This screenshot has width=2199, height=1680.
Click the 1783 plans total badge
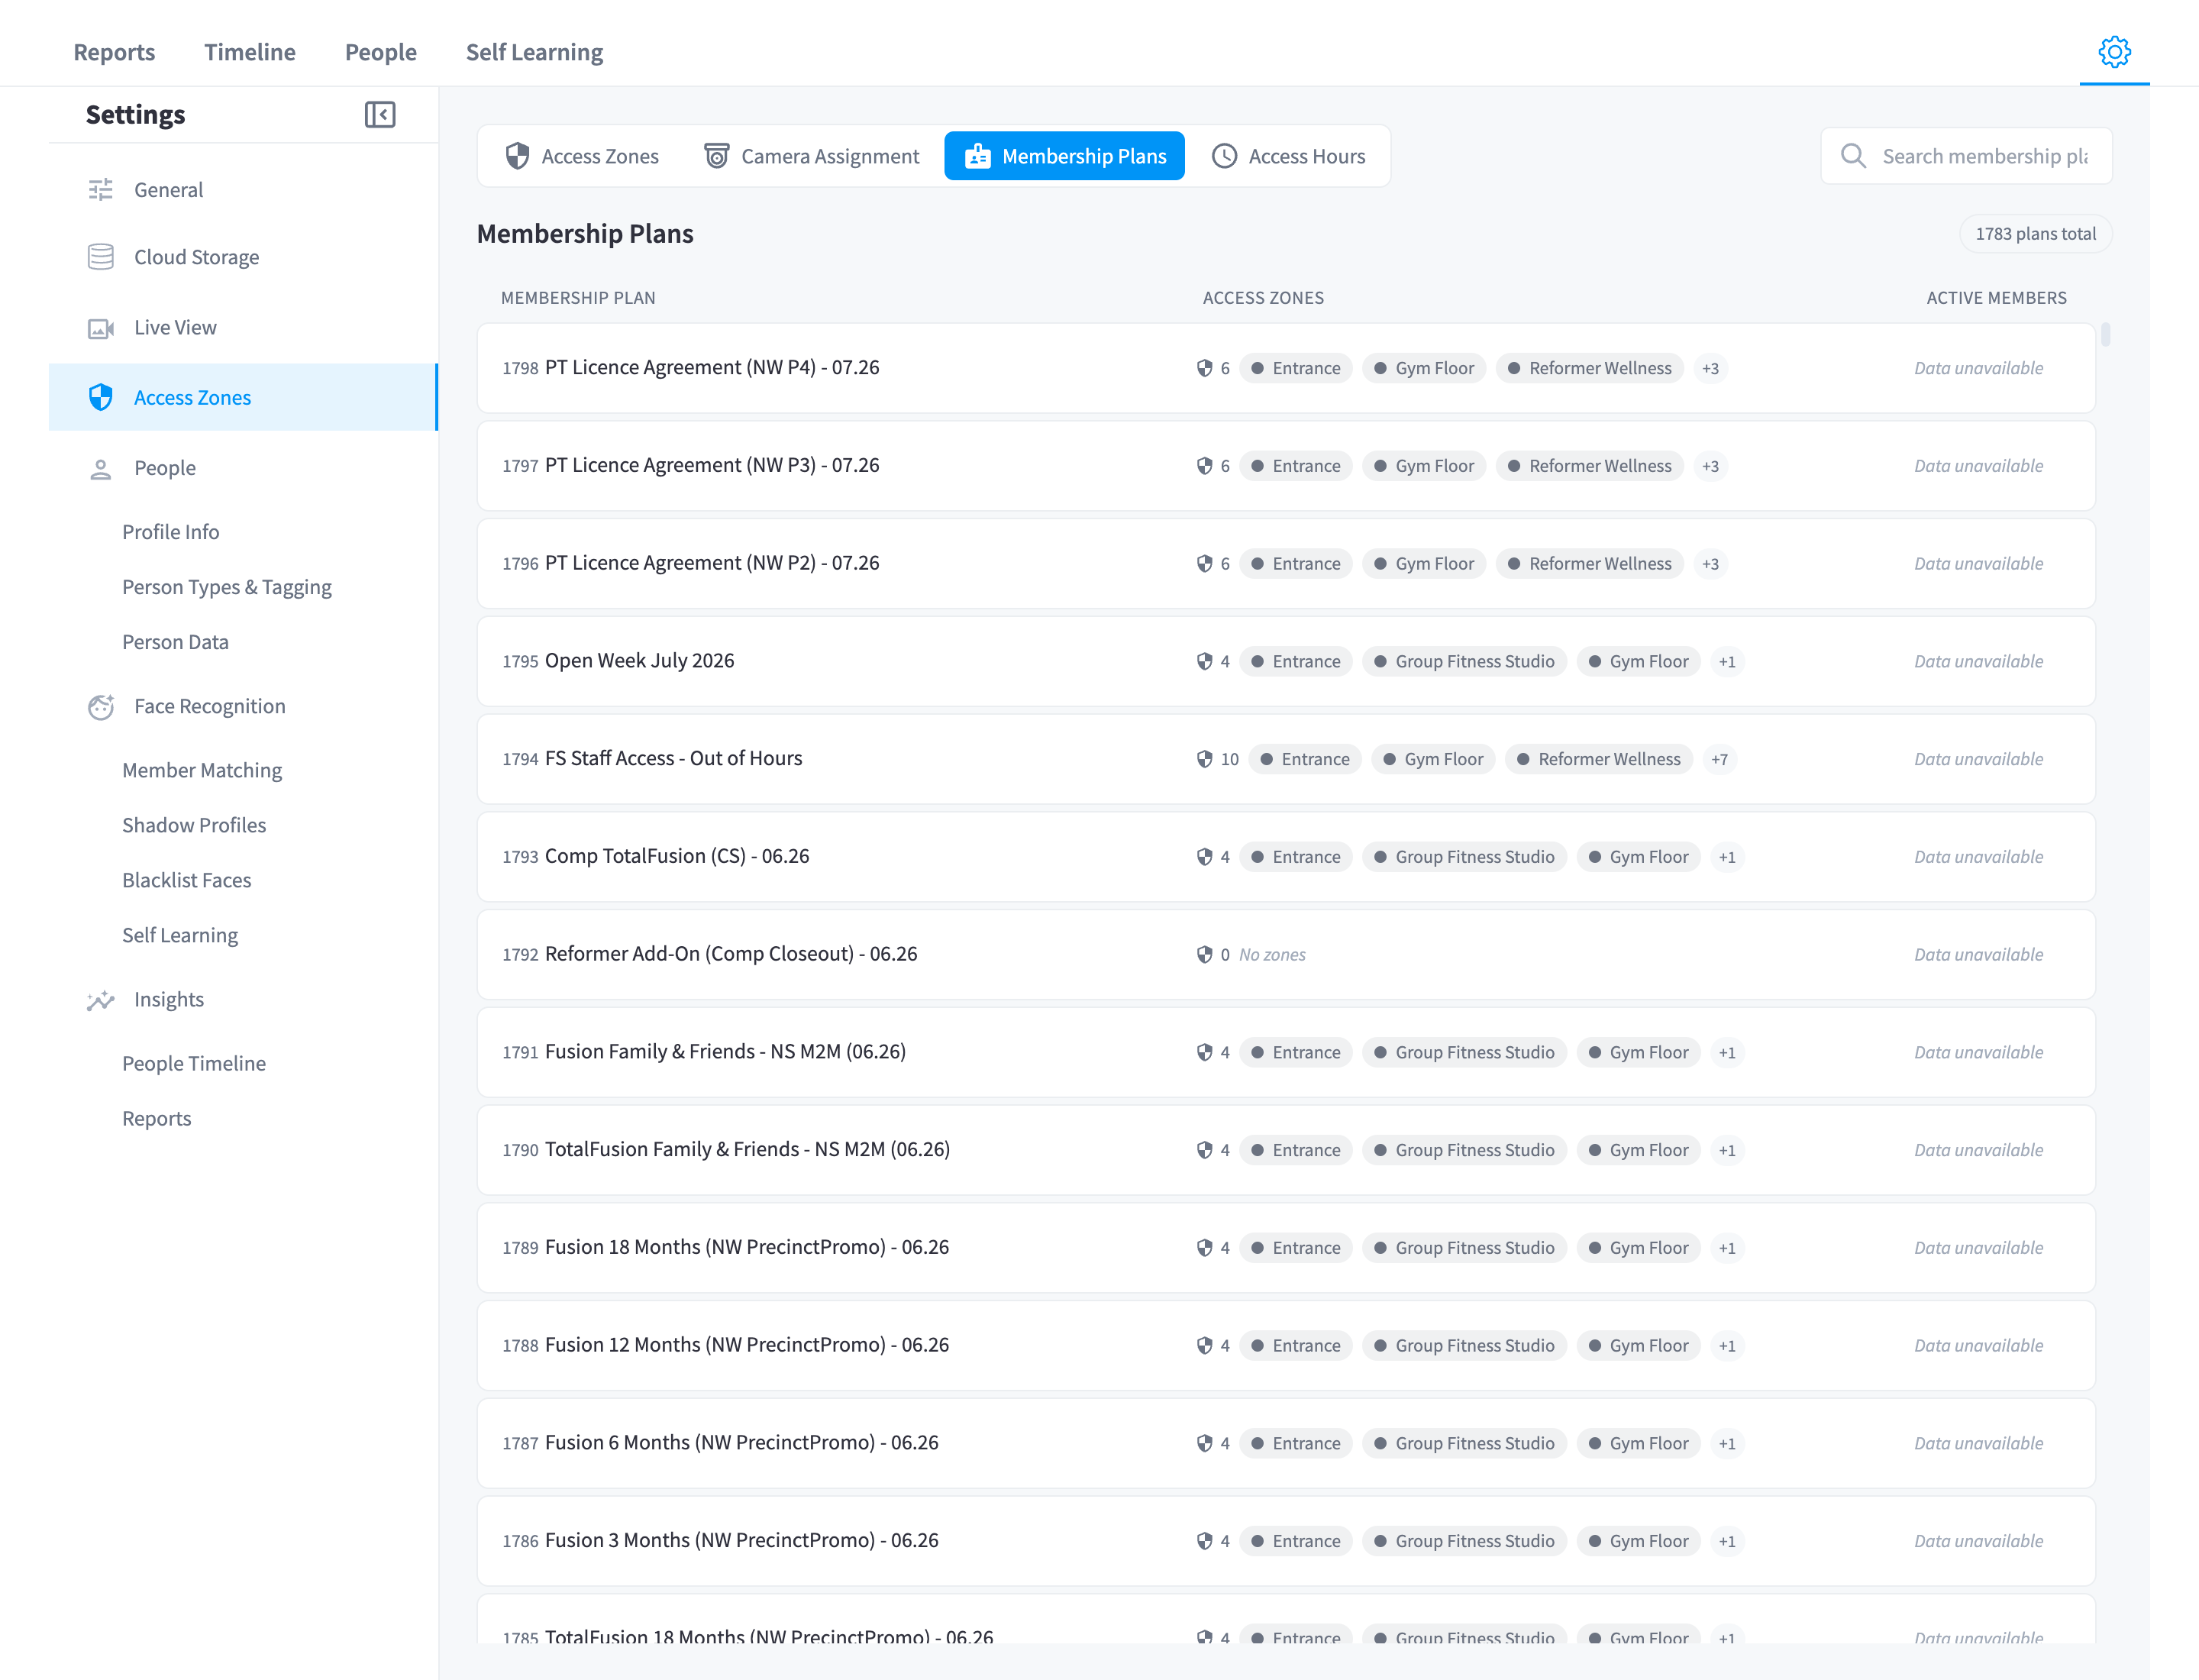(x=2035, y=233)
